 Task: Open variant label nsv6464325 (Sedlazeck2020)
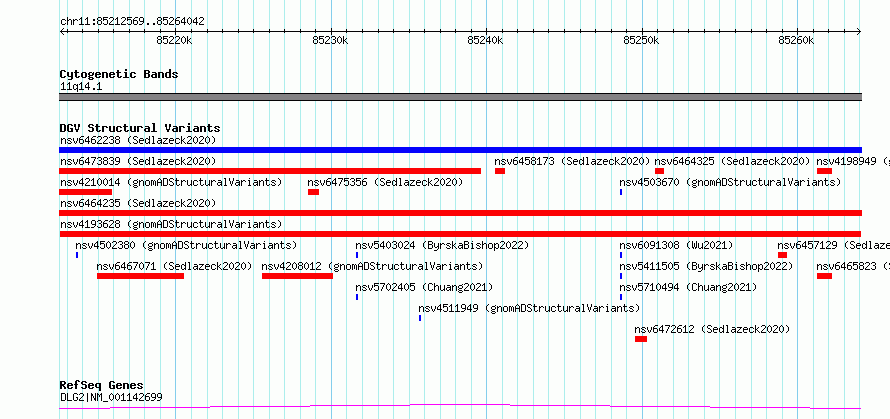click(x=732, y=161)
